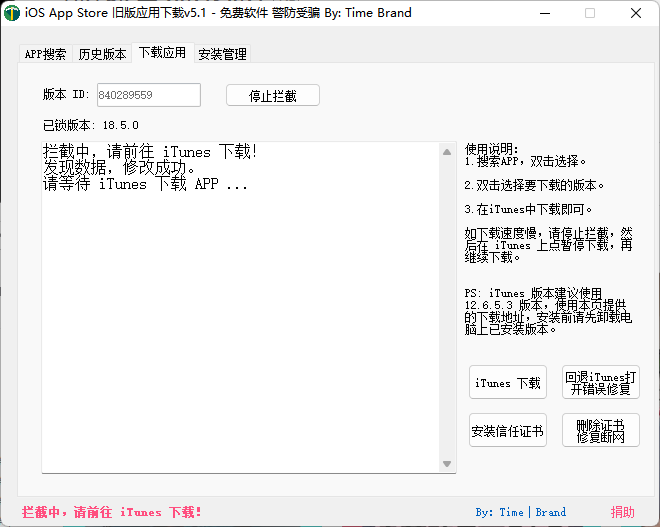Click the 已锁版本: 18.5.0 label
This screenshot has height=527, width=660.
point(91,125)
